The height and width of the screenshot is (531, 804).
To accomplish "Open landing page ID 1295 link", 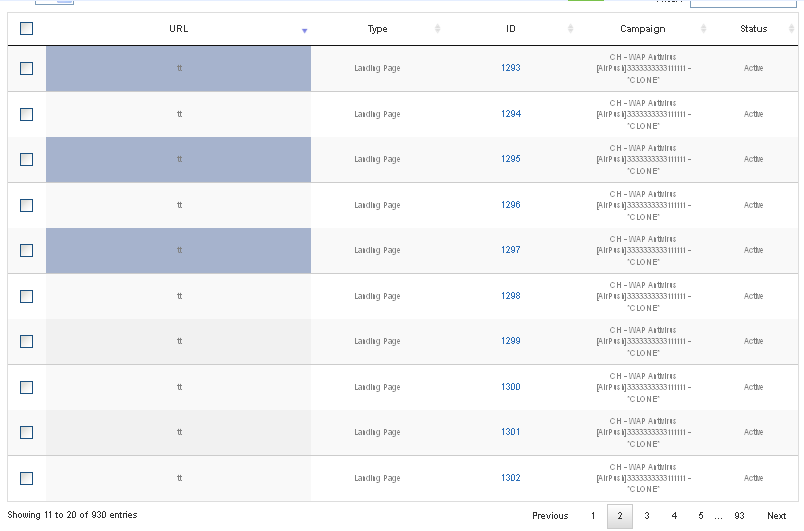I will pyautogui.click(x=511, y=159).
